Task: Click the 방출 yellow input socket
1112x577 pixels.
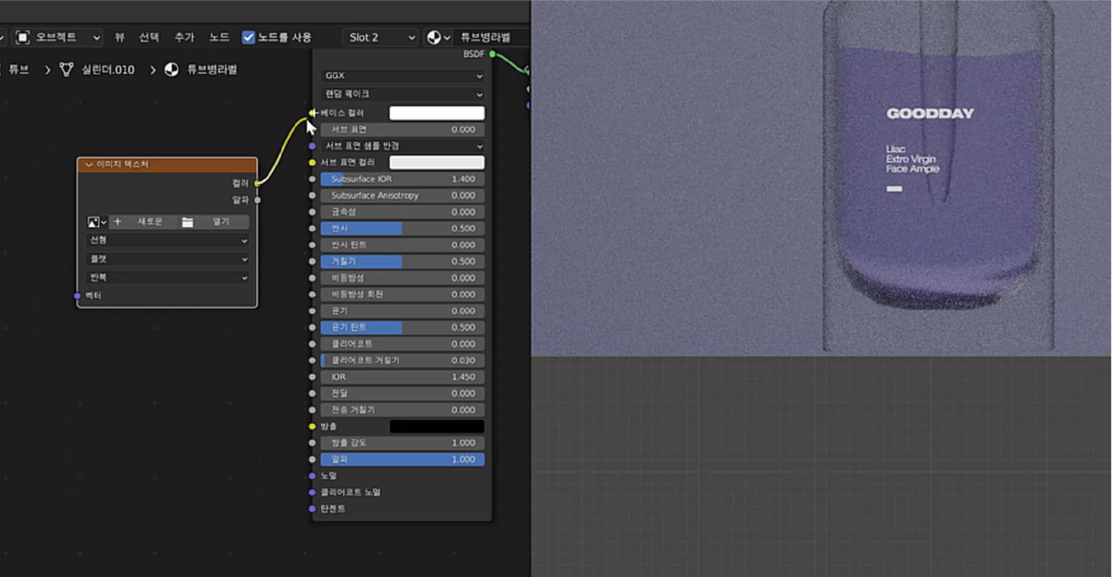Action: tap(312, 426)
